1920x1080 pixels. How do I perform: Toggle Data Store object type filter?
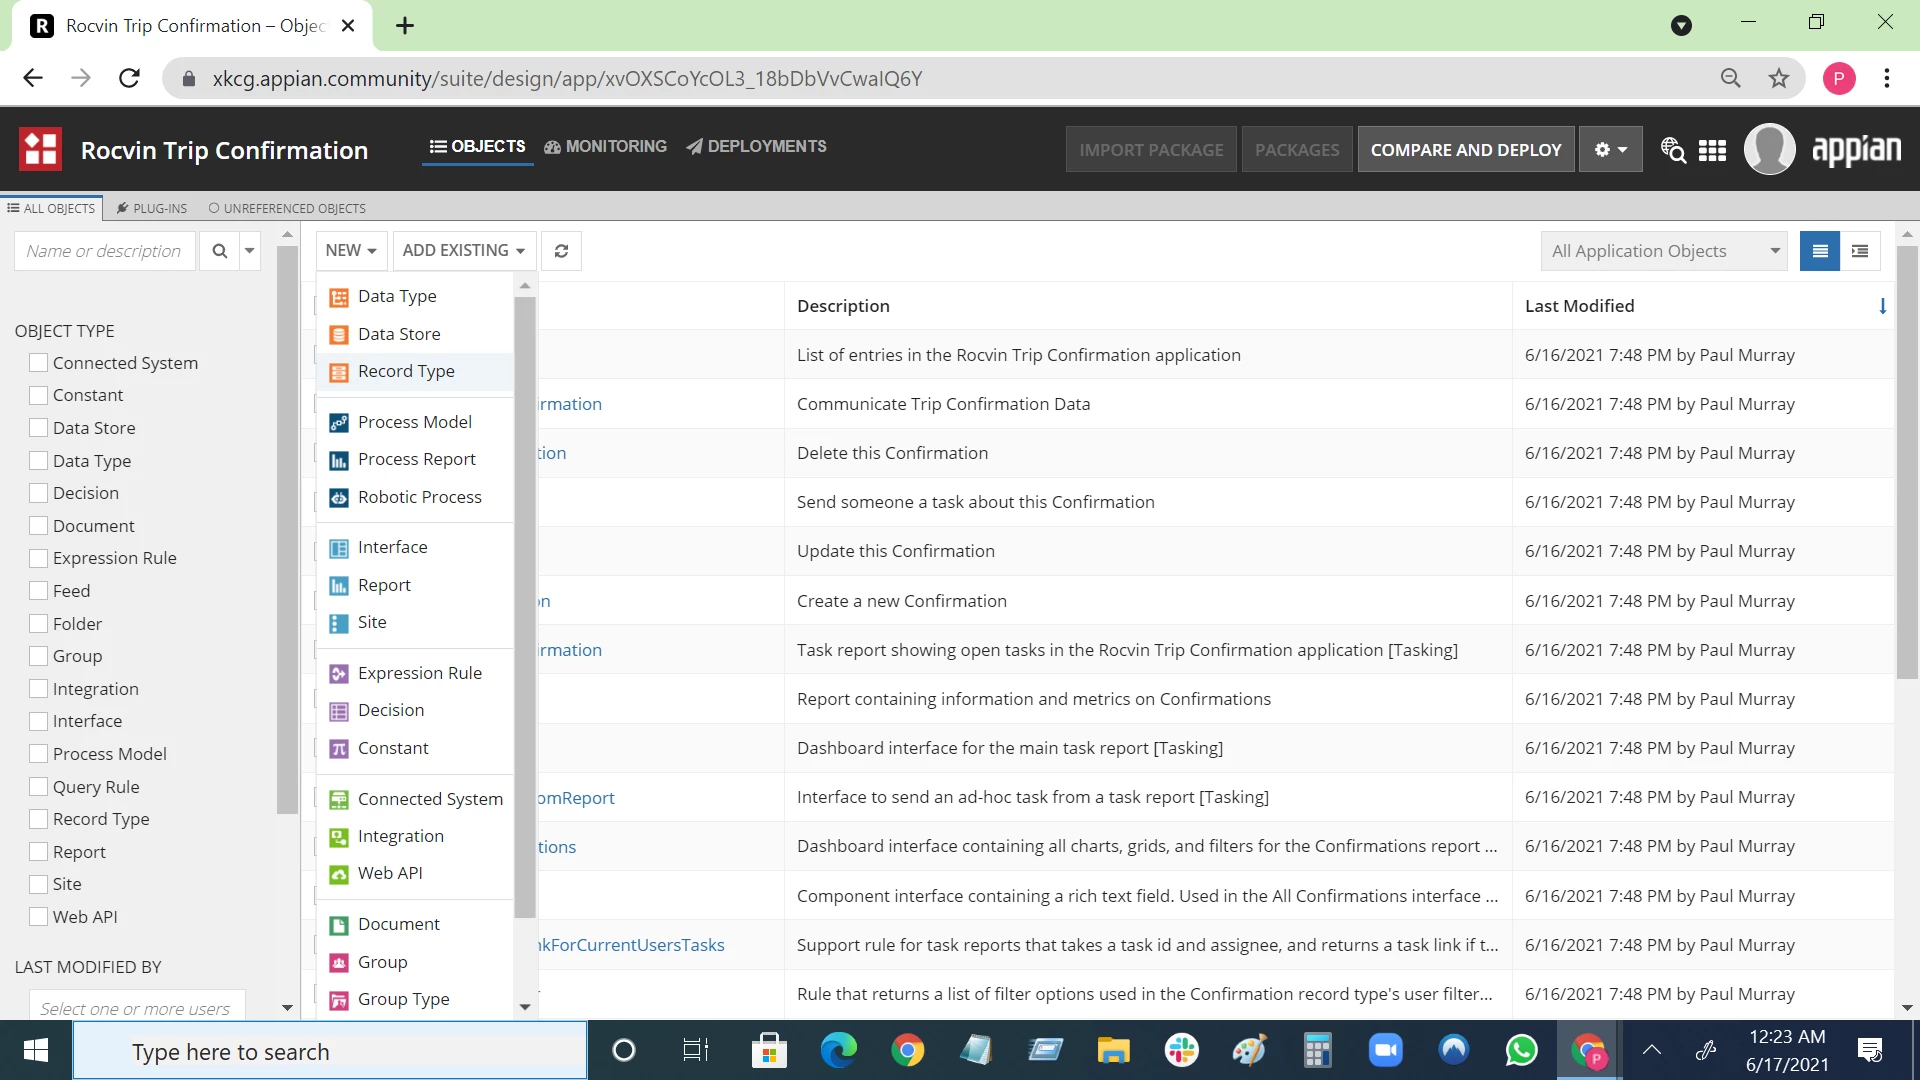[x=38, y=428]
